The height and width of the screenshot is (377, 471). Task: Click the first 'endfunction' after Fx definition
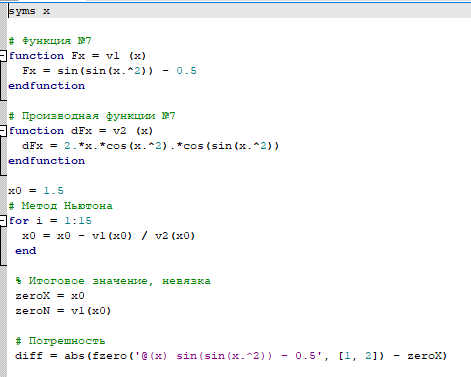(47, 86)
